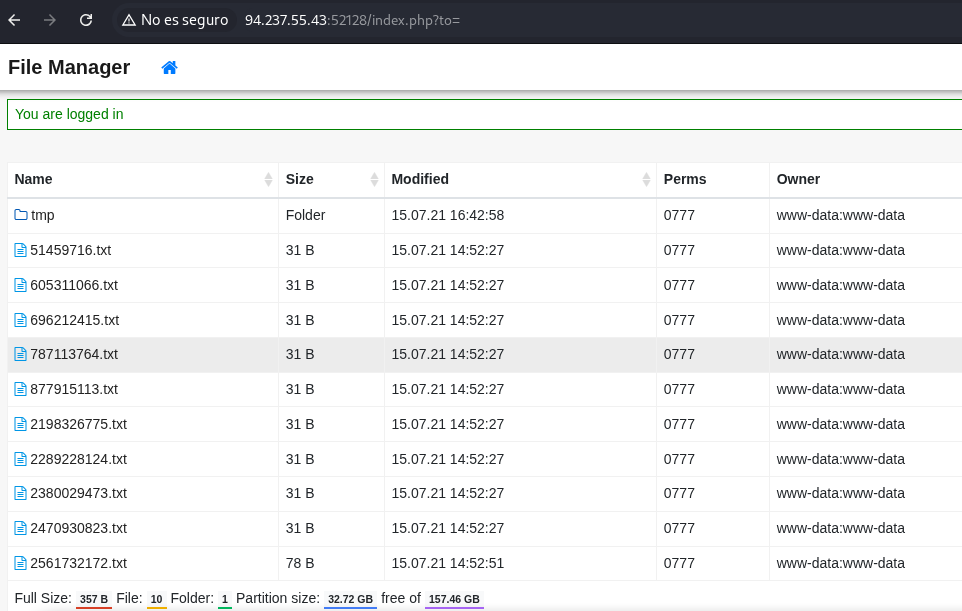Click the blue home icon
Viewport: 962px width, 611px height.
pyautogui.click(x=170, y=68)
